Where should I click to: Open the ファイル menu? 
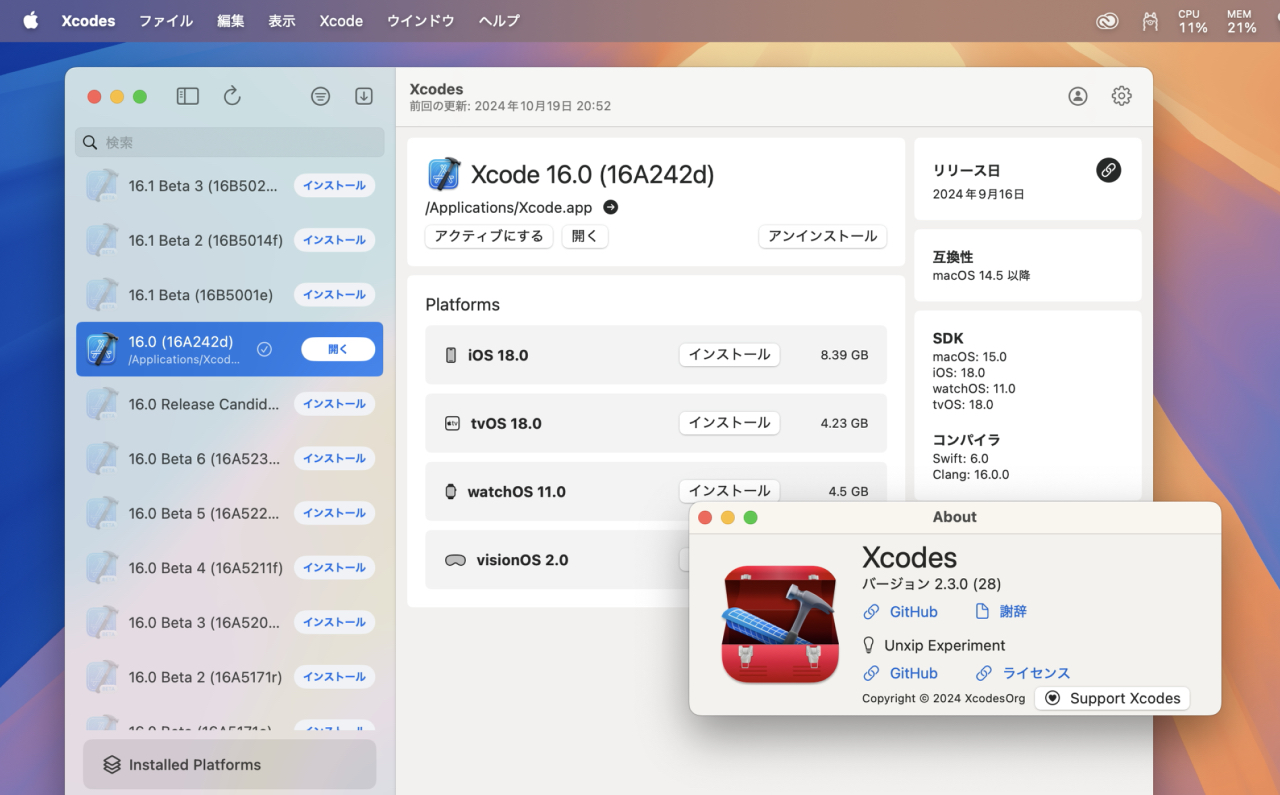click(x=166, y=20)
